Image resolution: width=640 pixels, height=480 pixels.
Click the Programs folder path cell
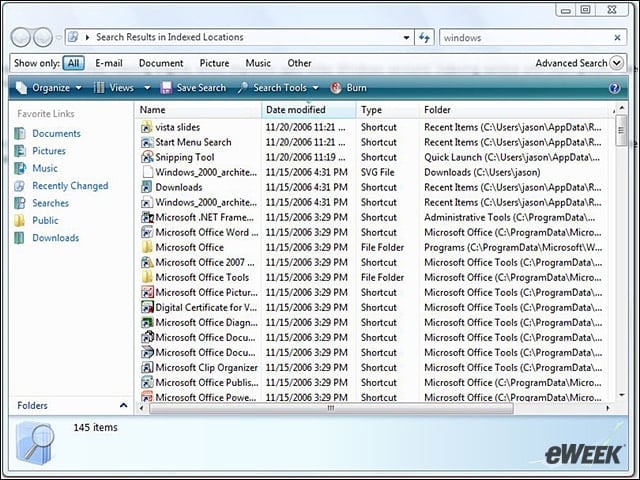(x=513, y=247)
